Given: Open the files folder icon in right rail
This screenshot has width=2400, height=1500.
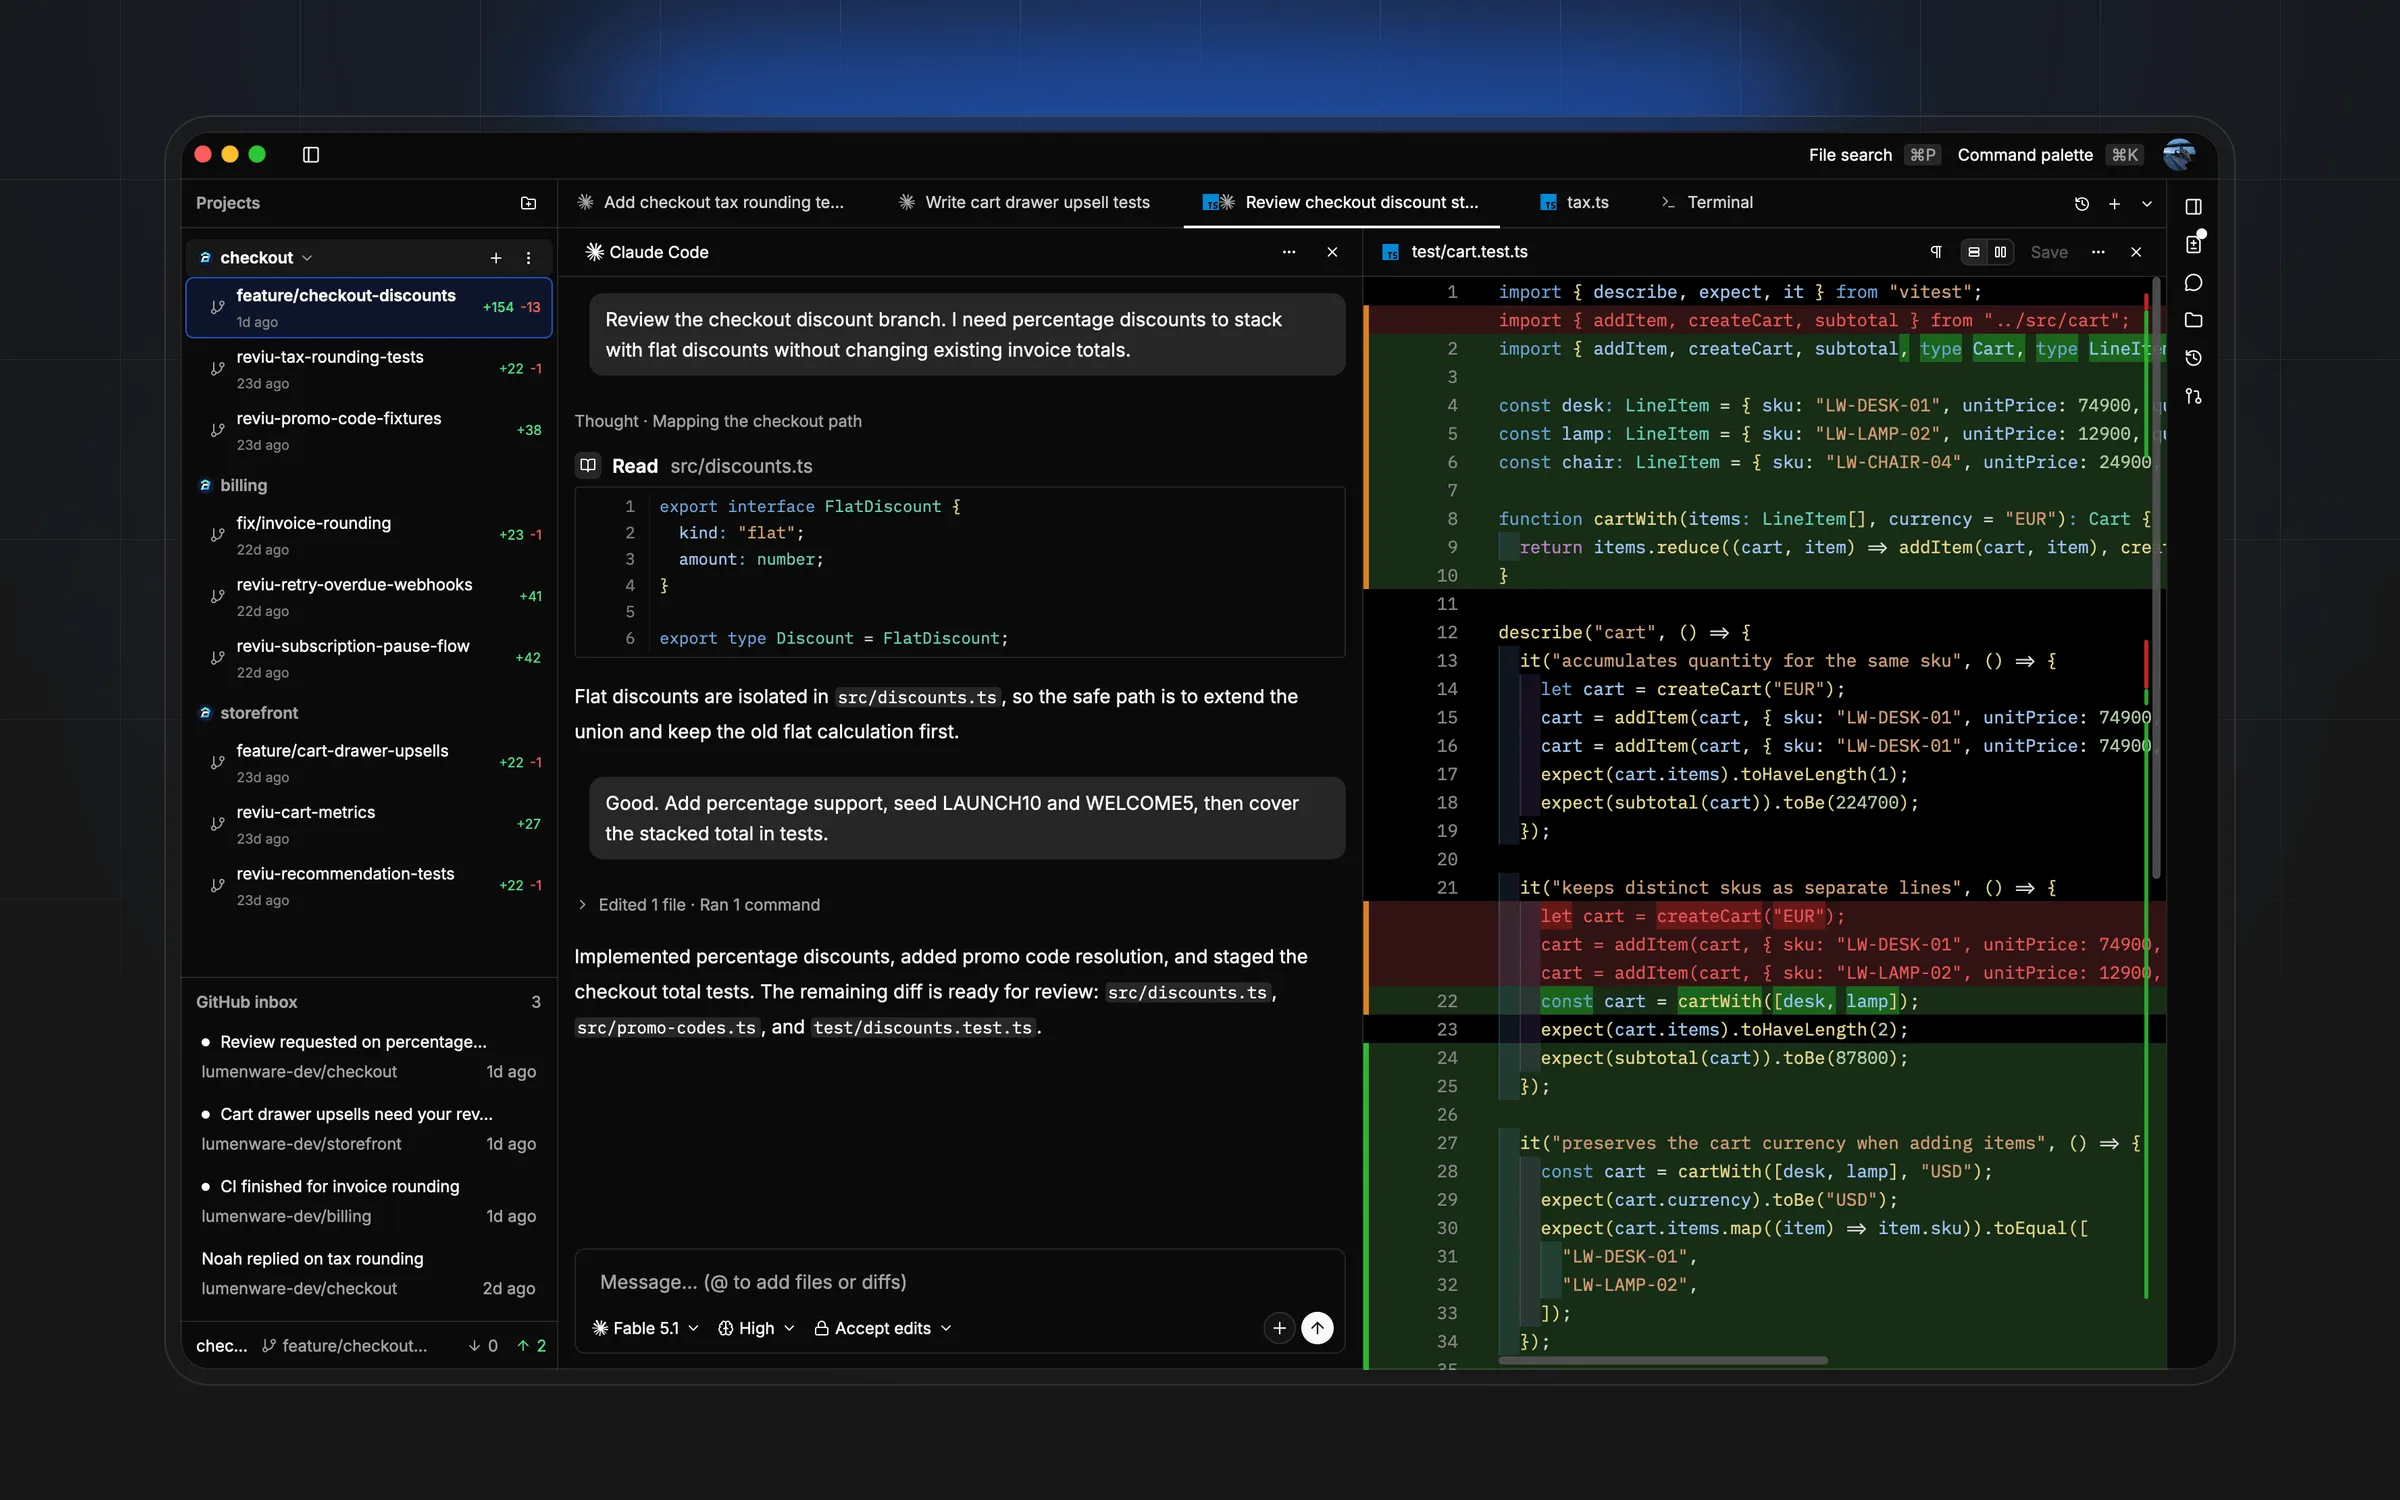Looking at the screenshot, I should [x=2193, y=321].
